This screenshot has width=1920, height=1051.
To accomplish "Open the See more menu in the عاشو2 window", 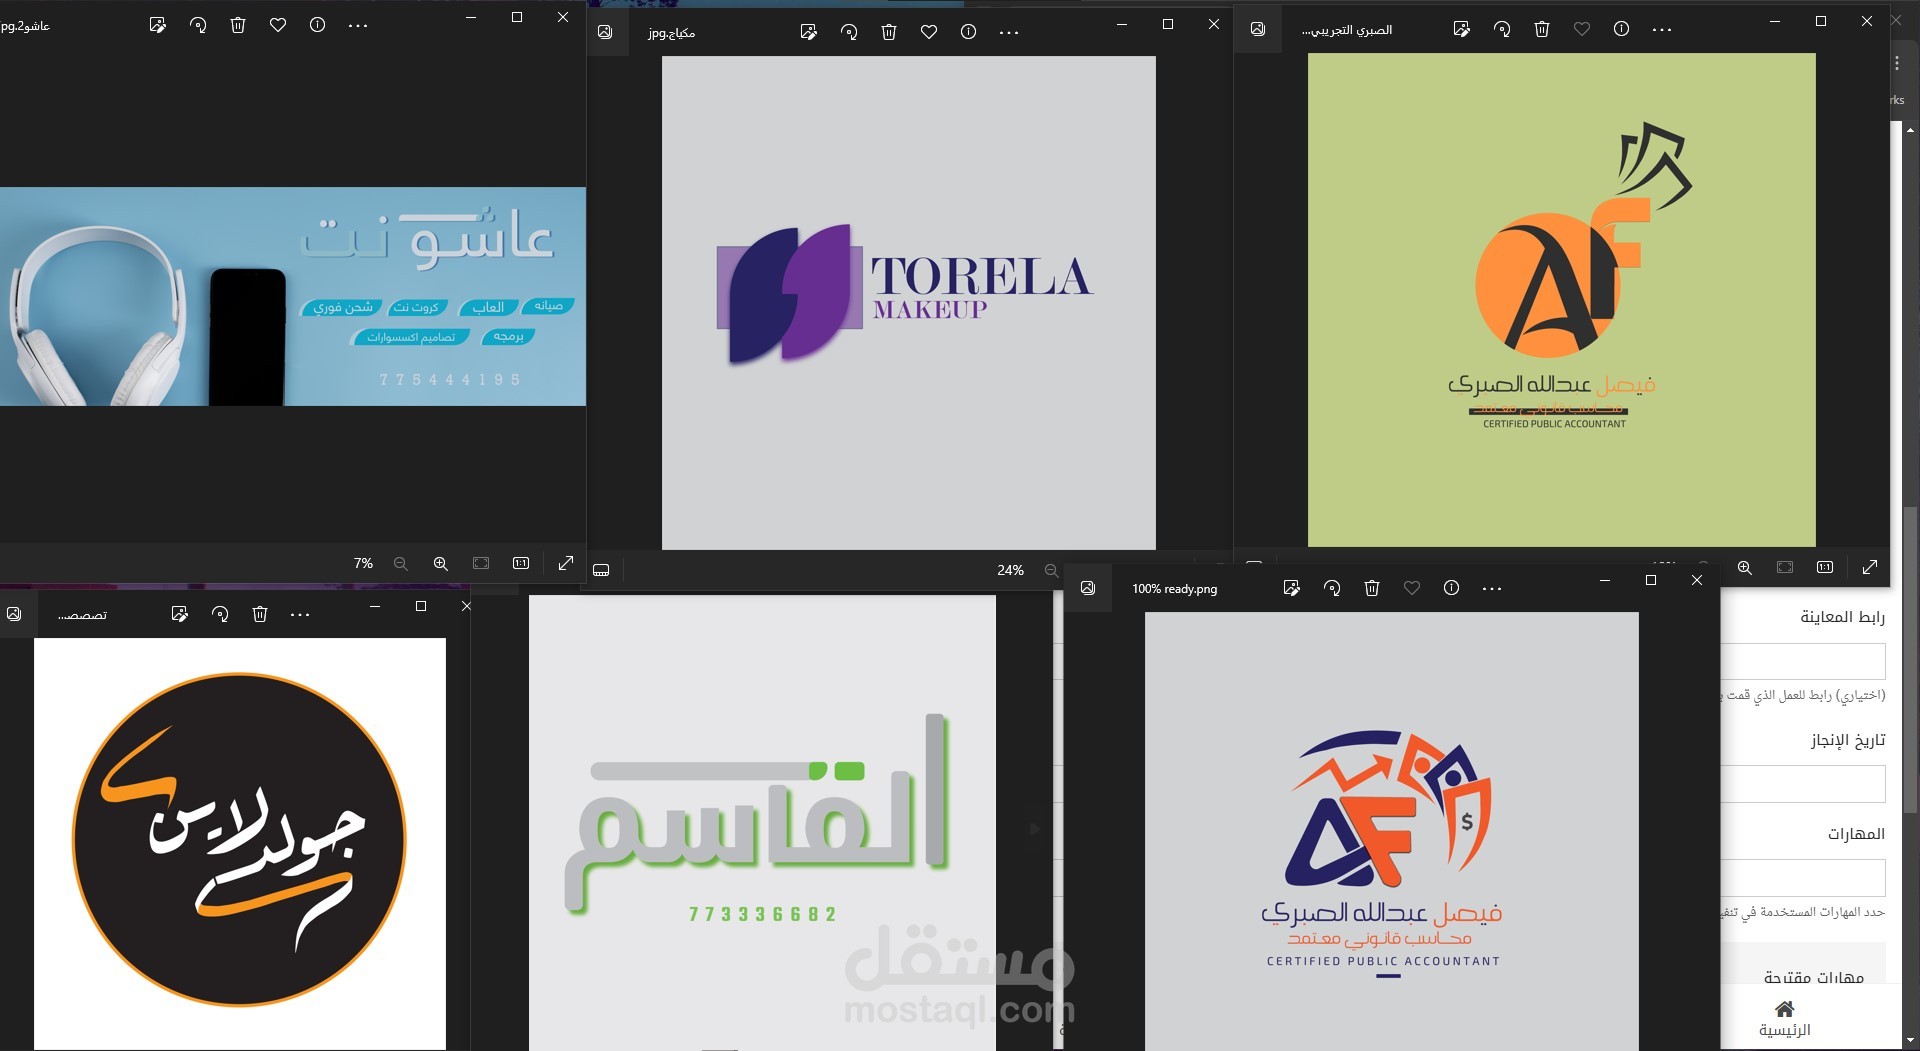I will (358, 25).
